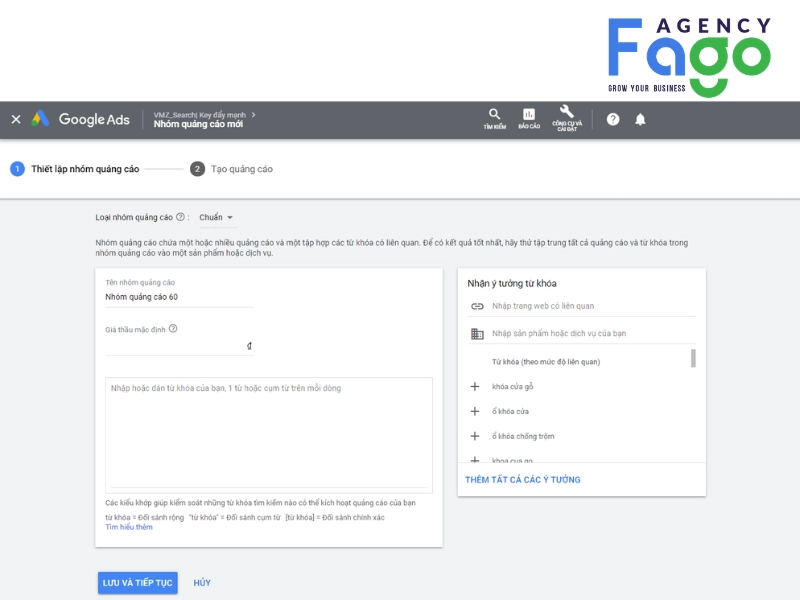Click help icon next to Loại nhóm quảng cáo
Screen dimensions: 800x600
coord(180,217)
